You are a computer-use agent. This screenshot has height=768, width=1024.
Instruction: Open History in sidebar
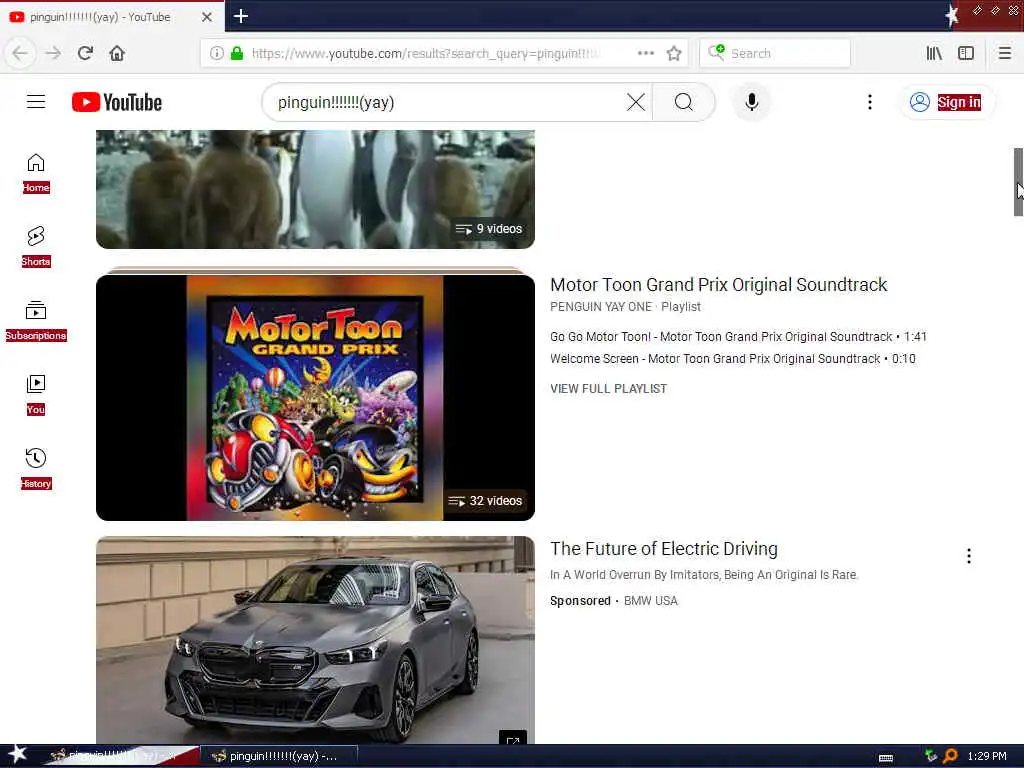coord(36,468)
